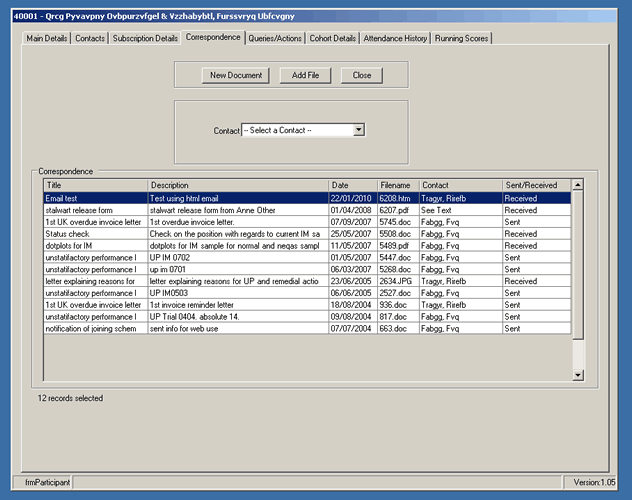This screenshot has height=500, width=632.
Task: Switch to the Attendance History tab
Action: coord(395,38)
